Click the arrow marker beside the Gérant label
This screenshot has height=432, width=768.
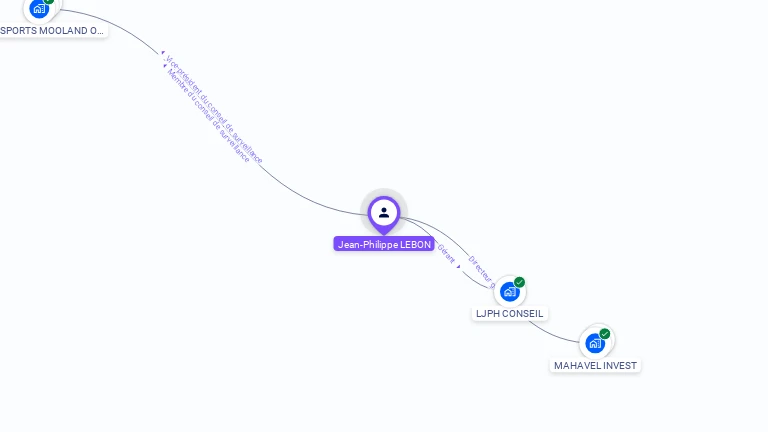458,267
